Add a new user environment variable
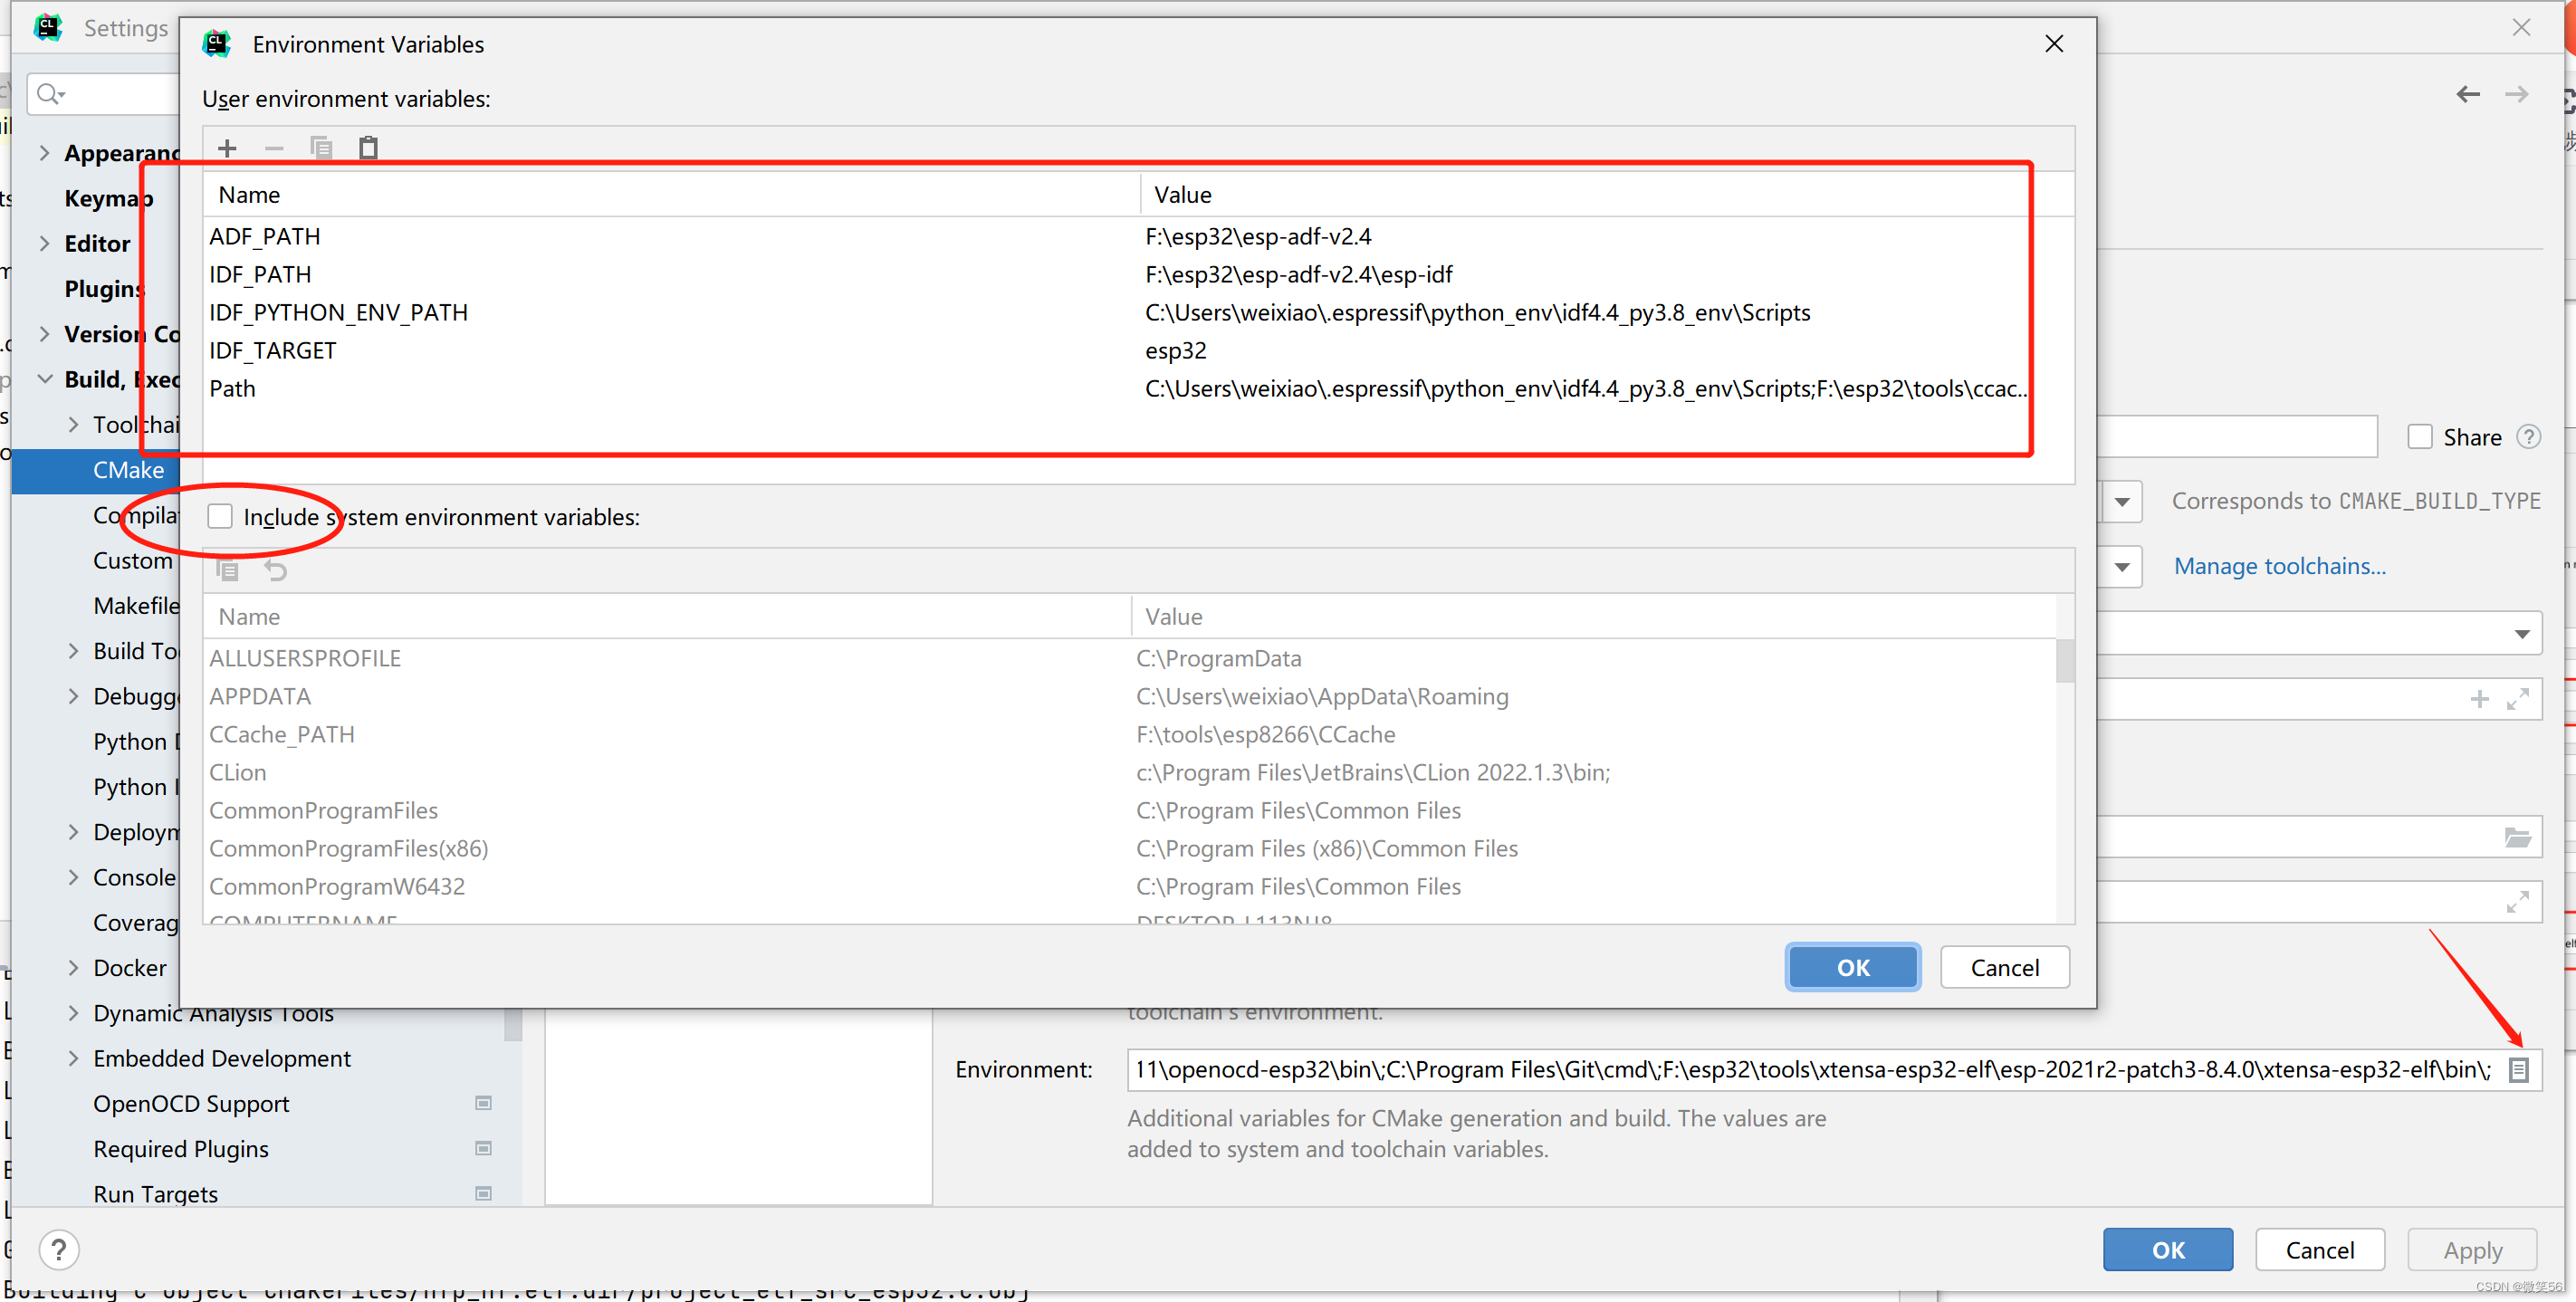The width and height of the screenshot is (2576, 1302). (x=227, y=148)
